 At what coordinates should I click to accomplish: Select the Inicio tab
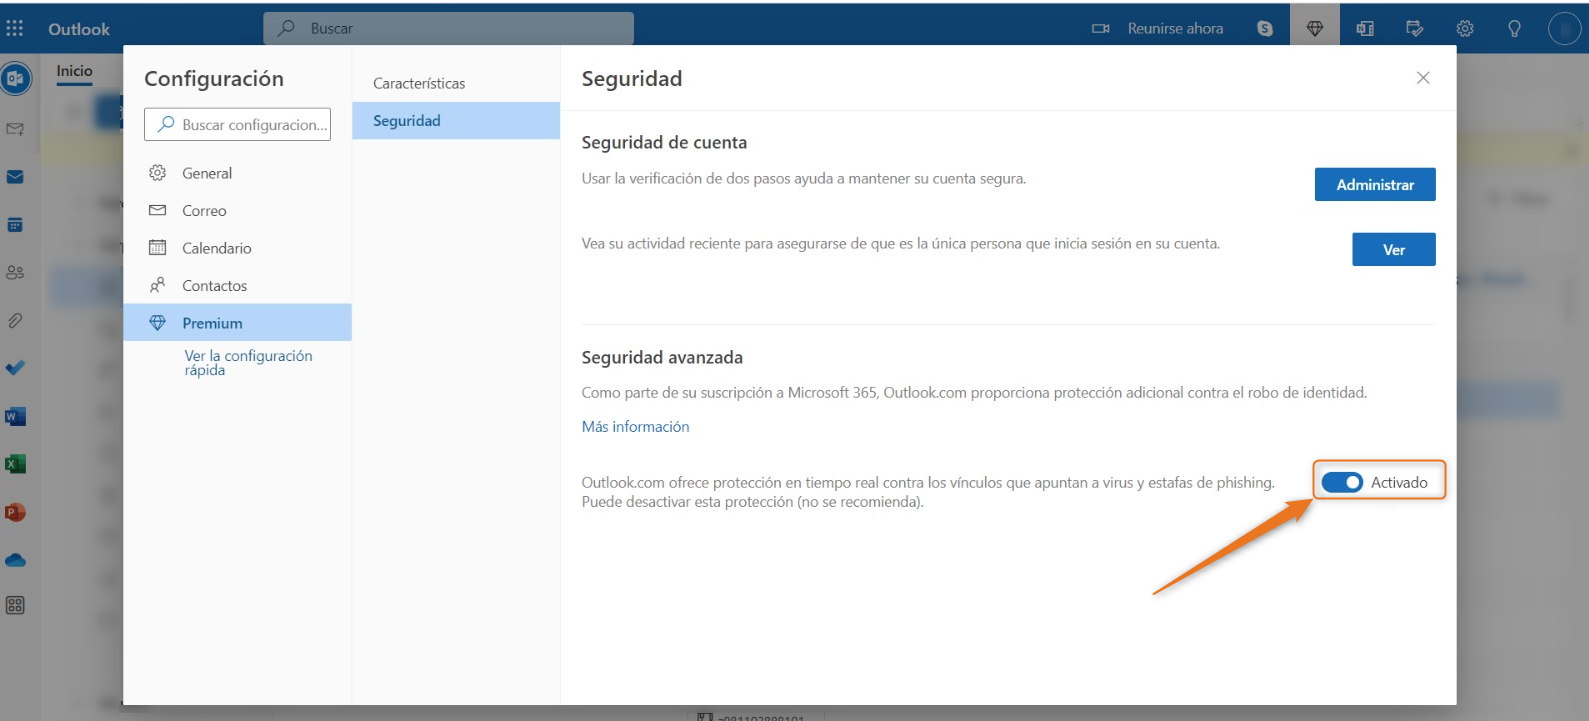coord(74,71)
